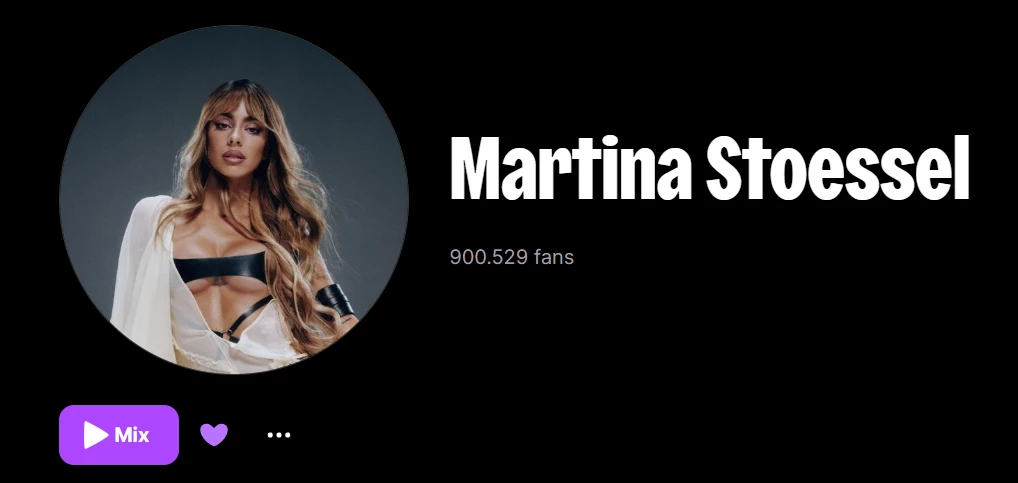Remove Martina Stoessel from favorites via heart
The width and height of the screenshot is (1018, 483).
click(x=214, y=434)
